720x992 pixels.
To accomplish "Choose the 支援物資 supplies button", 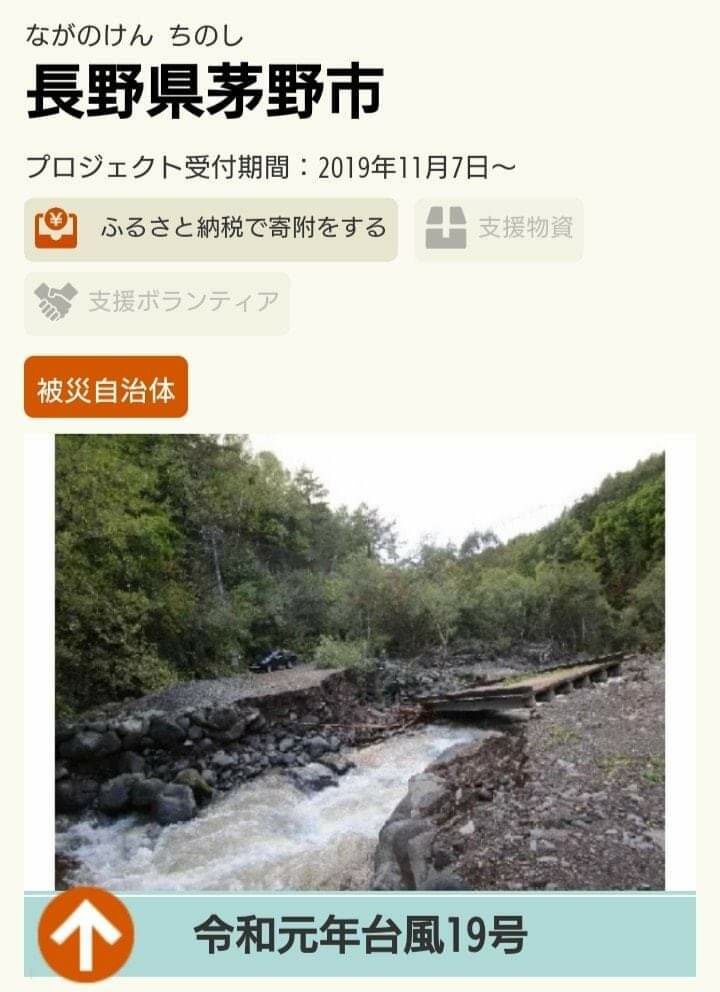I will pos(499,229).
